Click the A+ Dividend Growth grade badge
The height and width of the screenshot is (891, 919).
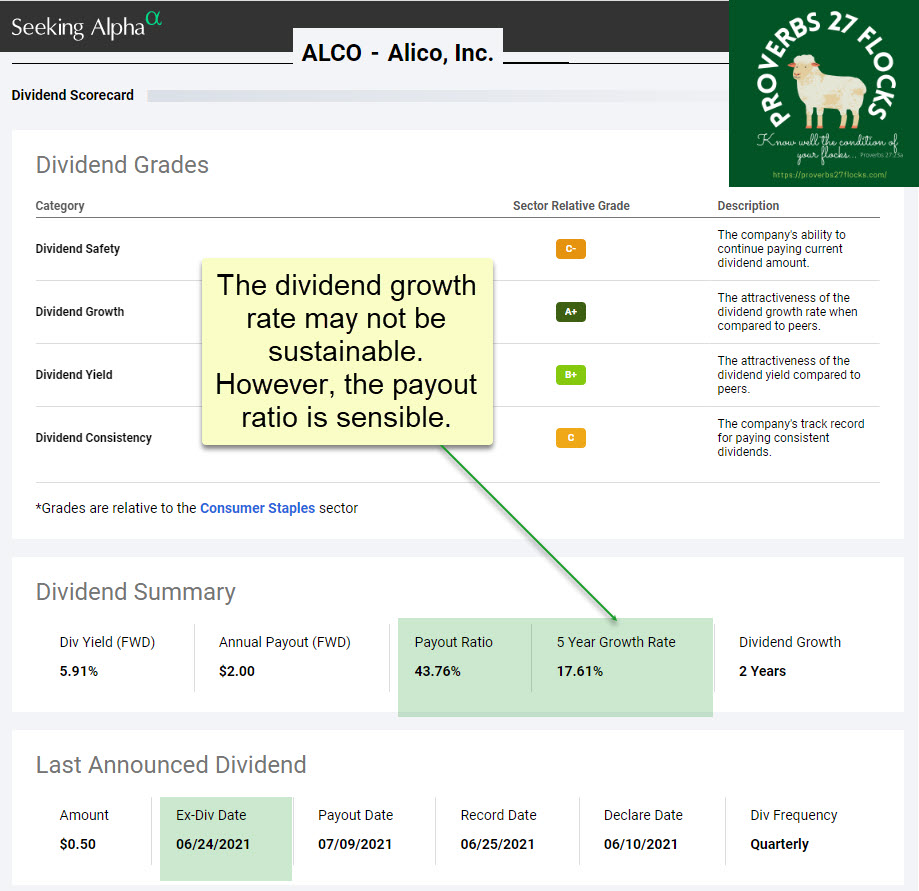coord(570,312)
